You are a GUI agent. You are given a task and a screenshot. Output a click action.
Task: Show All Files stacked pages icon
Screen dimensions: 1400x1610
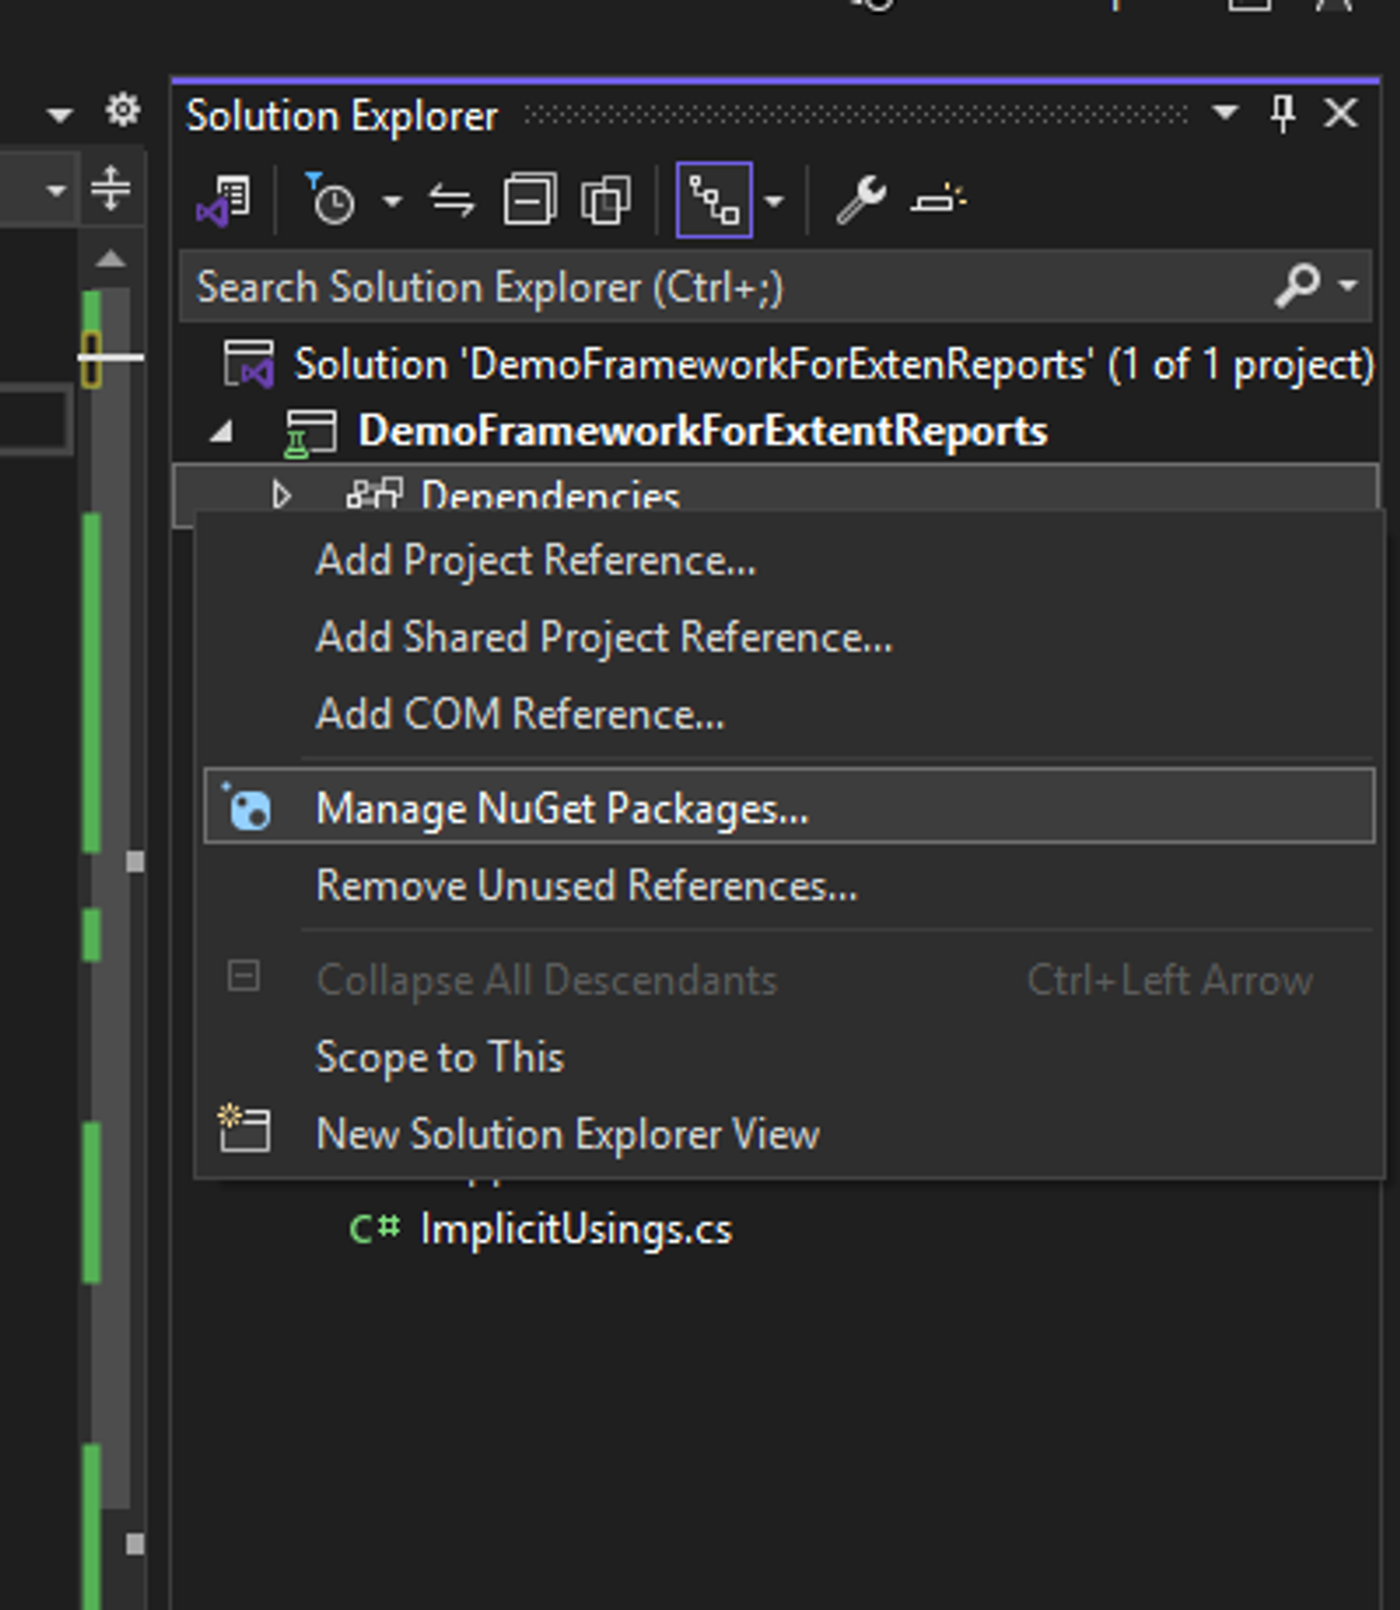click(606, 200)
